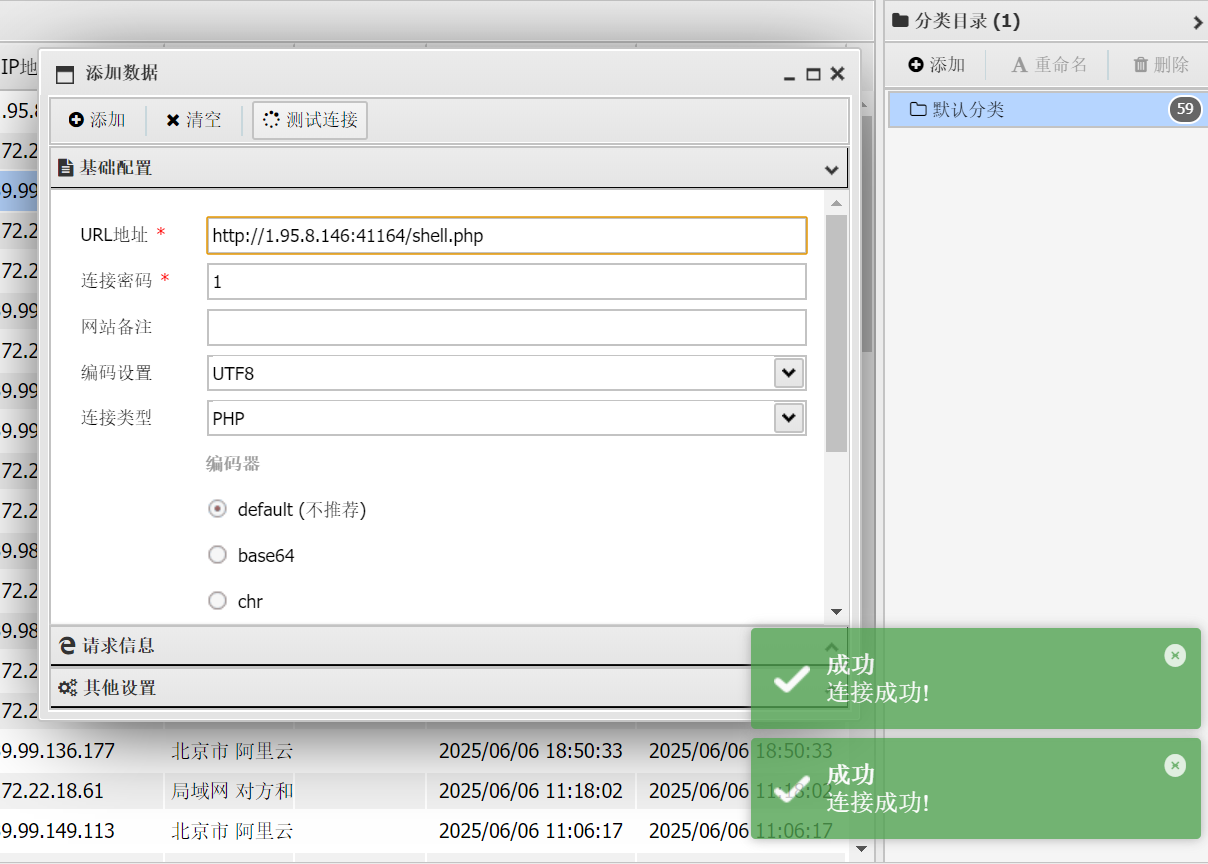Select the default (不推荐) encoder radio
The height and width of the screenshot is (864, 1208).
click(x=217, y=509)
